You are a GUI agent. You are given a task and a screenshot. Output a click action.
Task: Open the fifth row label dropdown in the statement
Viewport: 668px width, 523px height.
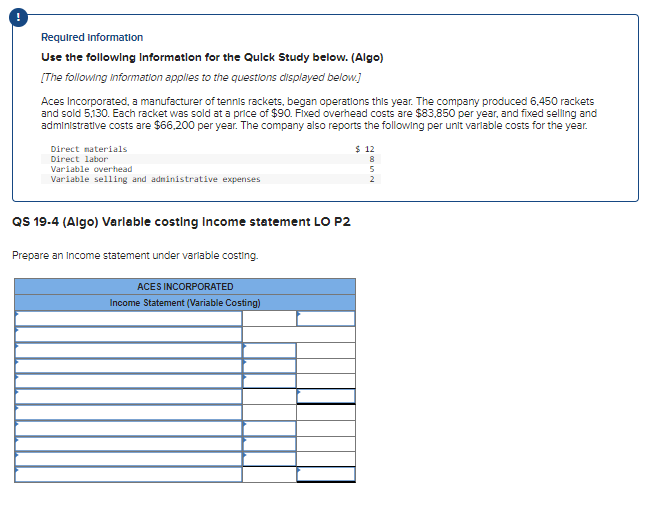point(129,381)
